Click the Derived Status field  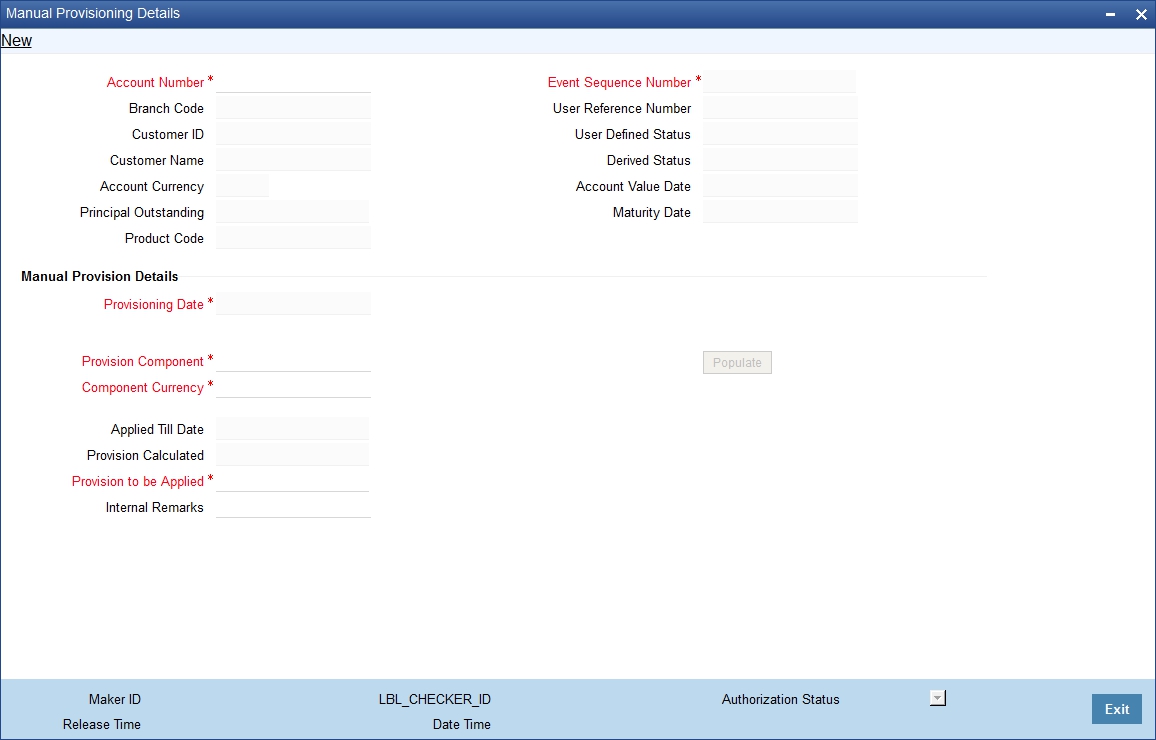(780, 159)
